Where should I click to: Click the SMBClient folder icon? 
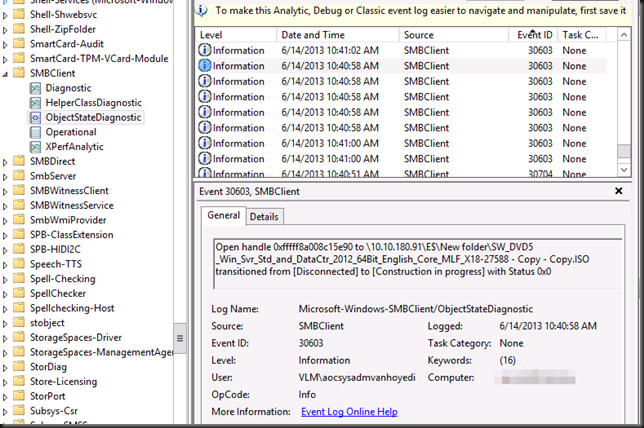[x=19, y=73]
